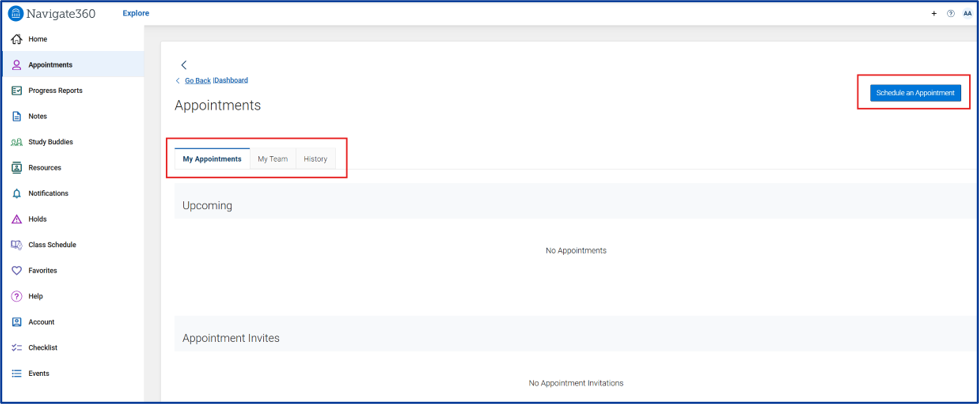Open the Checklist icon
Screen dimensions: 979x404
[x=17, y=348]
